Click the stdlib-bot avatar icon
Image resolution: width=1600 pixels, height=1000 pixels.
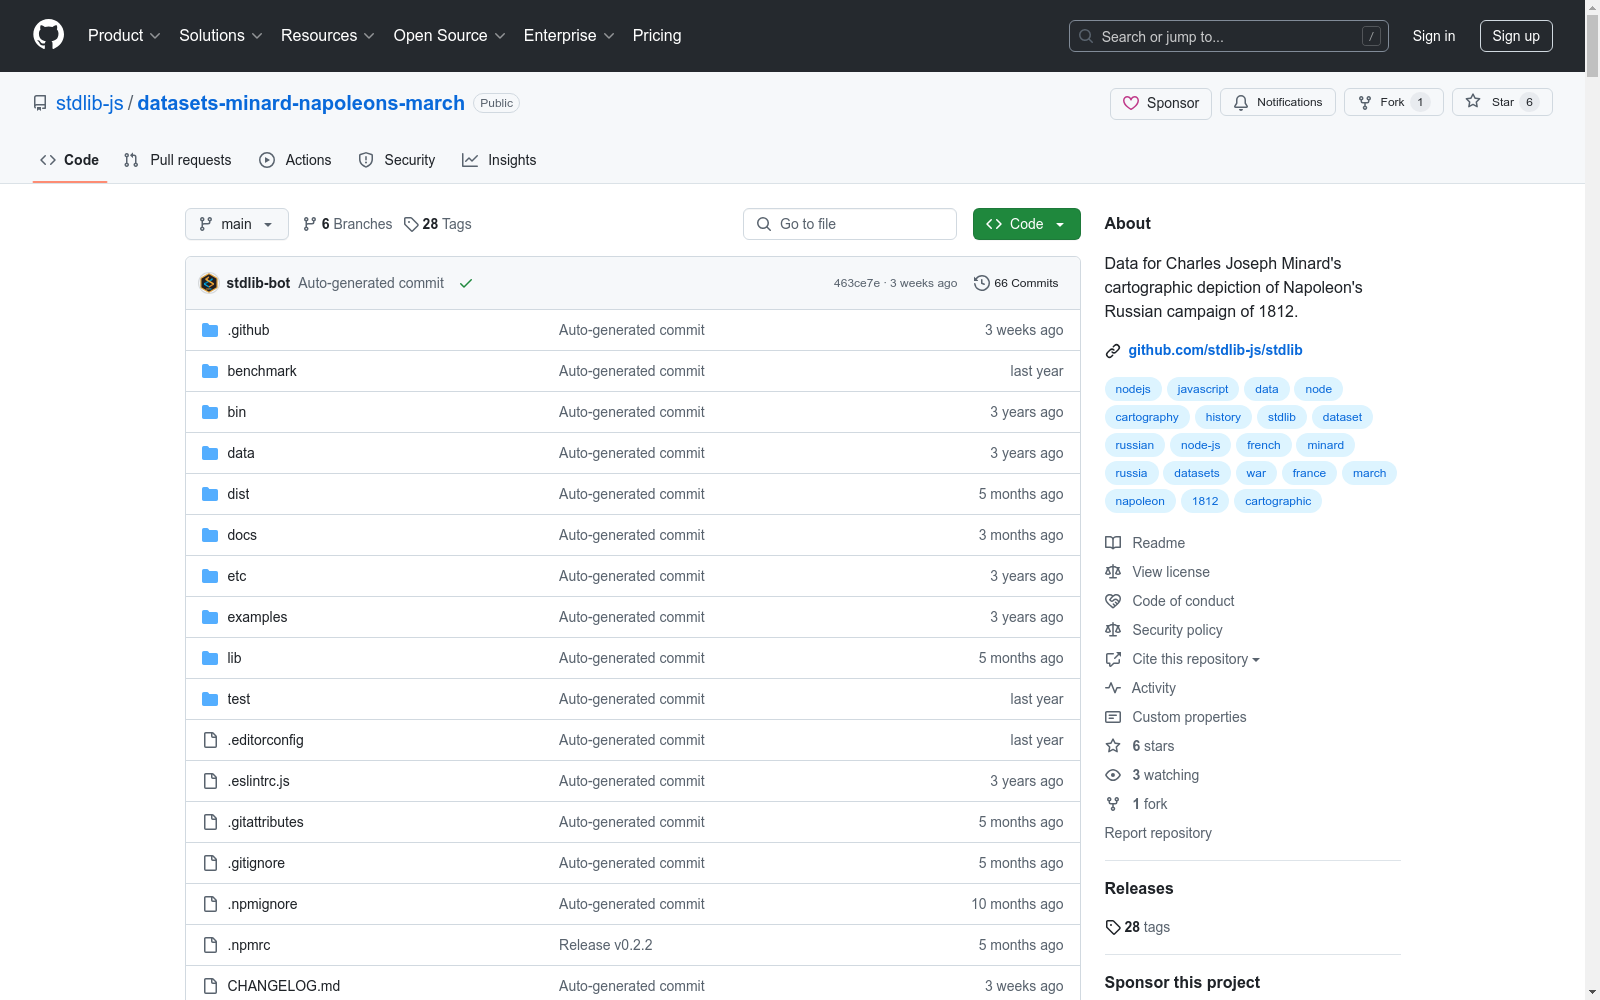point(209,283)
